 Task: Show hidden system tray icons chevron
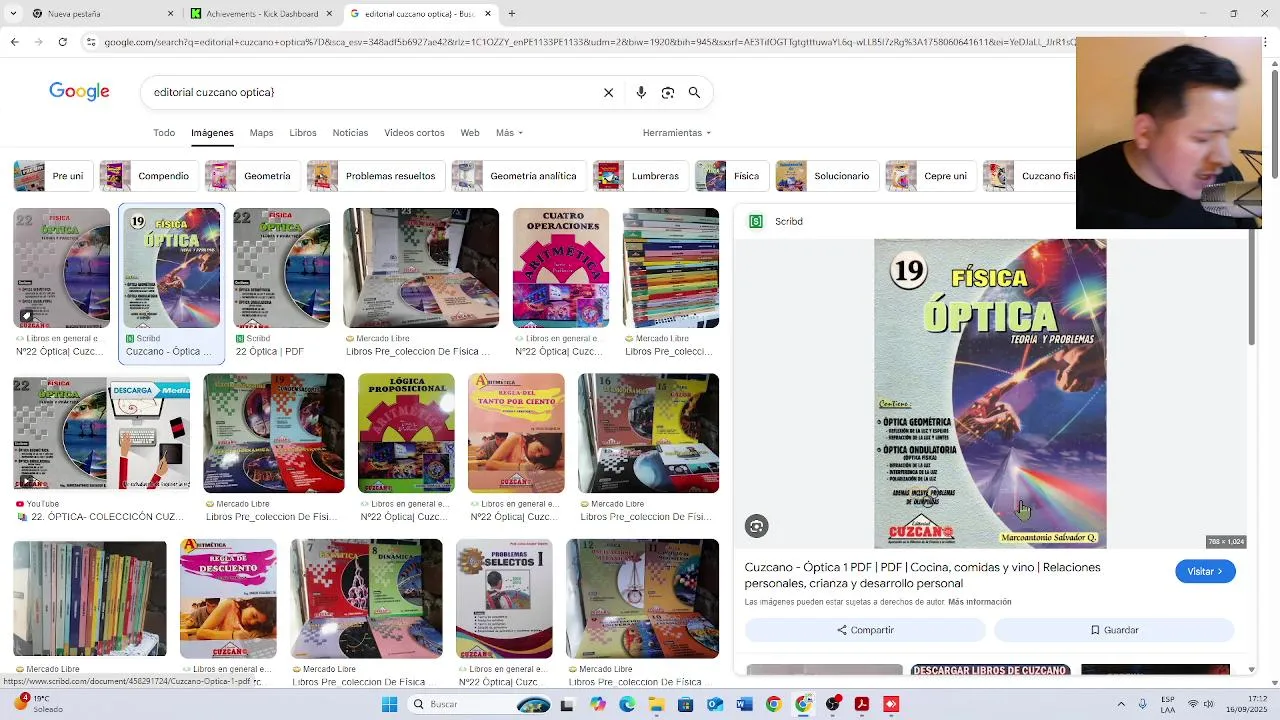click(x=1121, y=704)
